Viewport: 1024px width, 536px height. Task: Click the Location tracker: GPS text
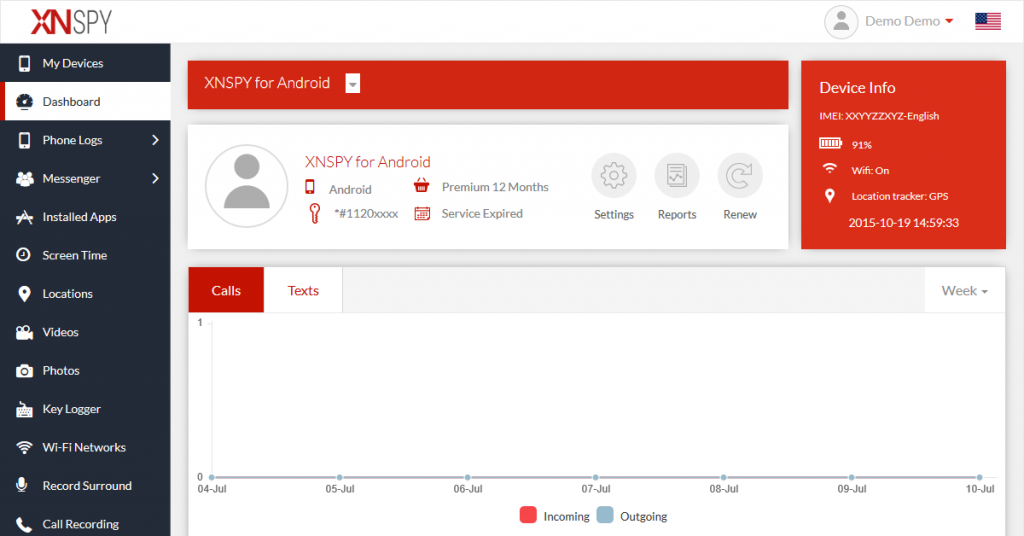(899, 196)
